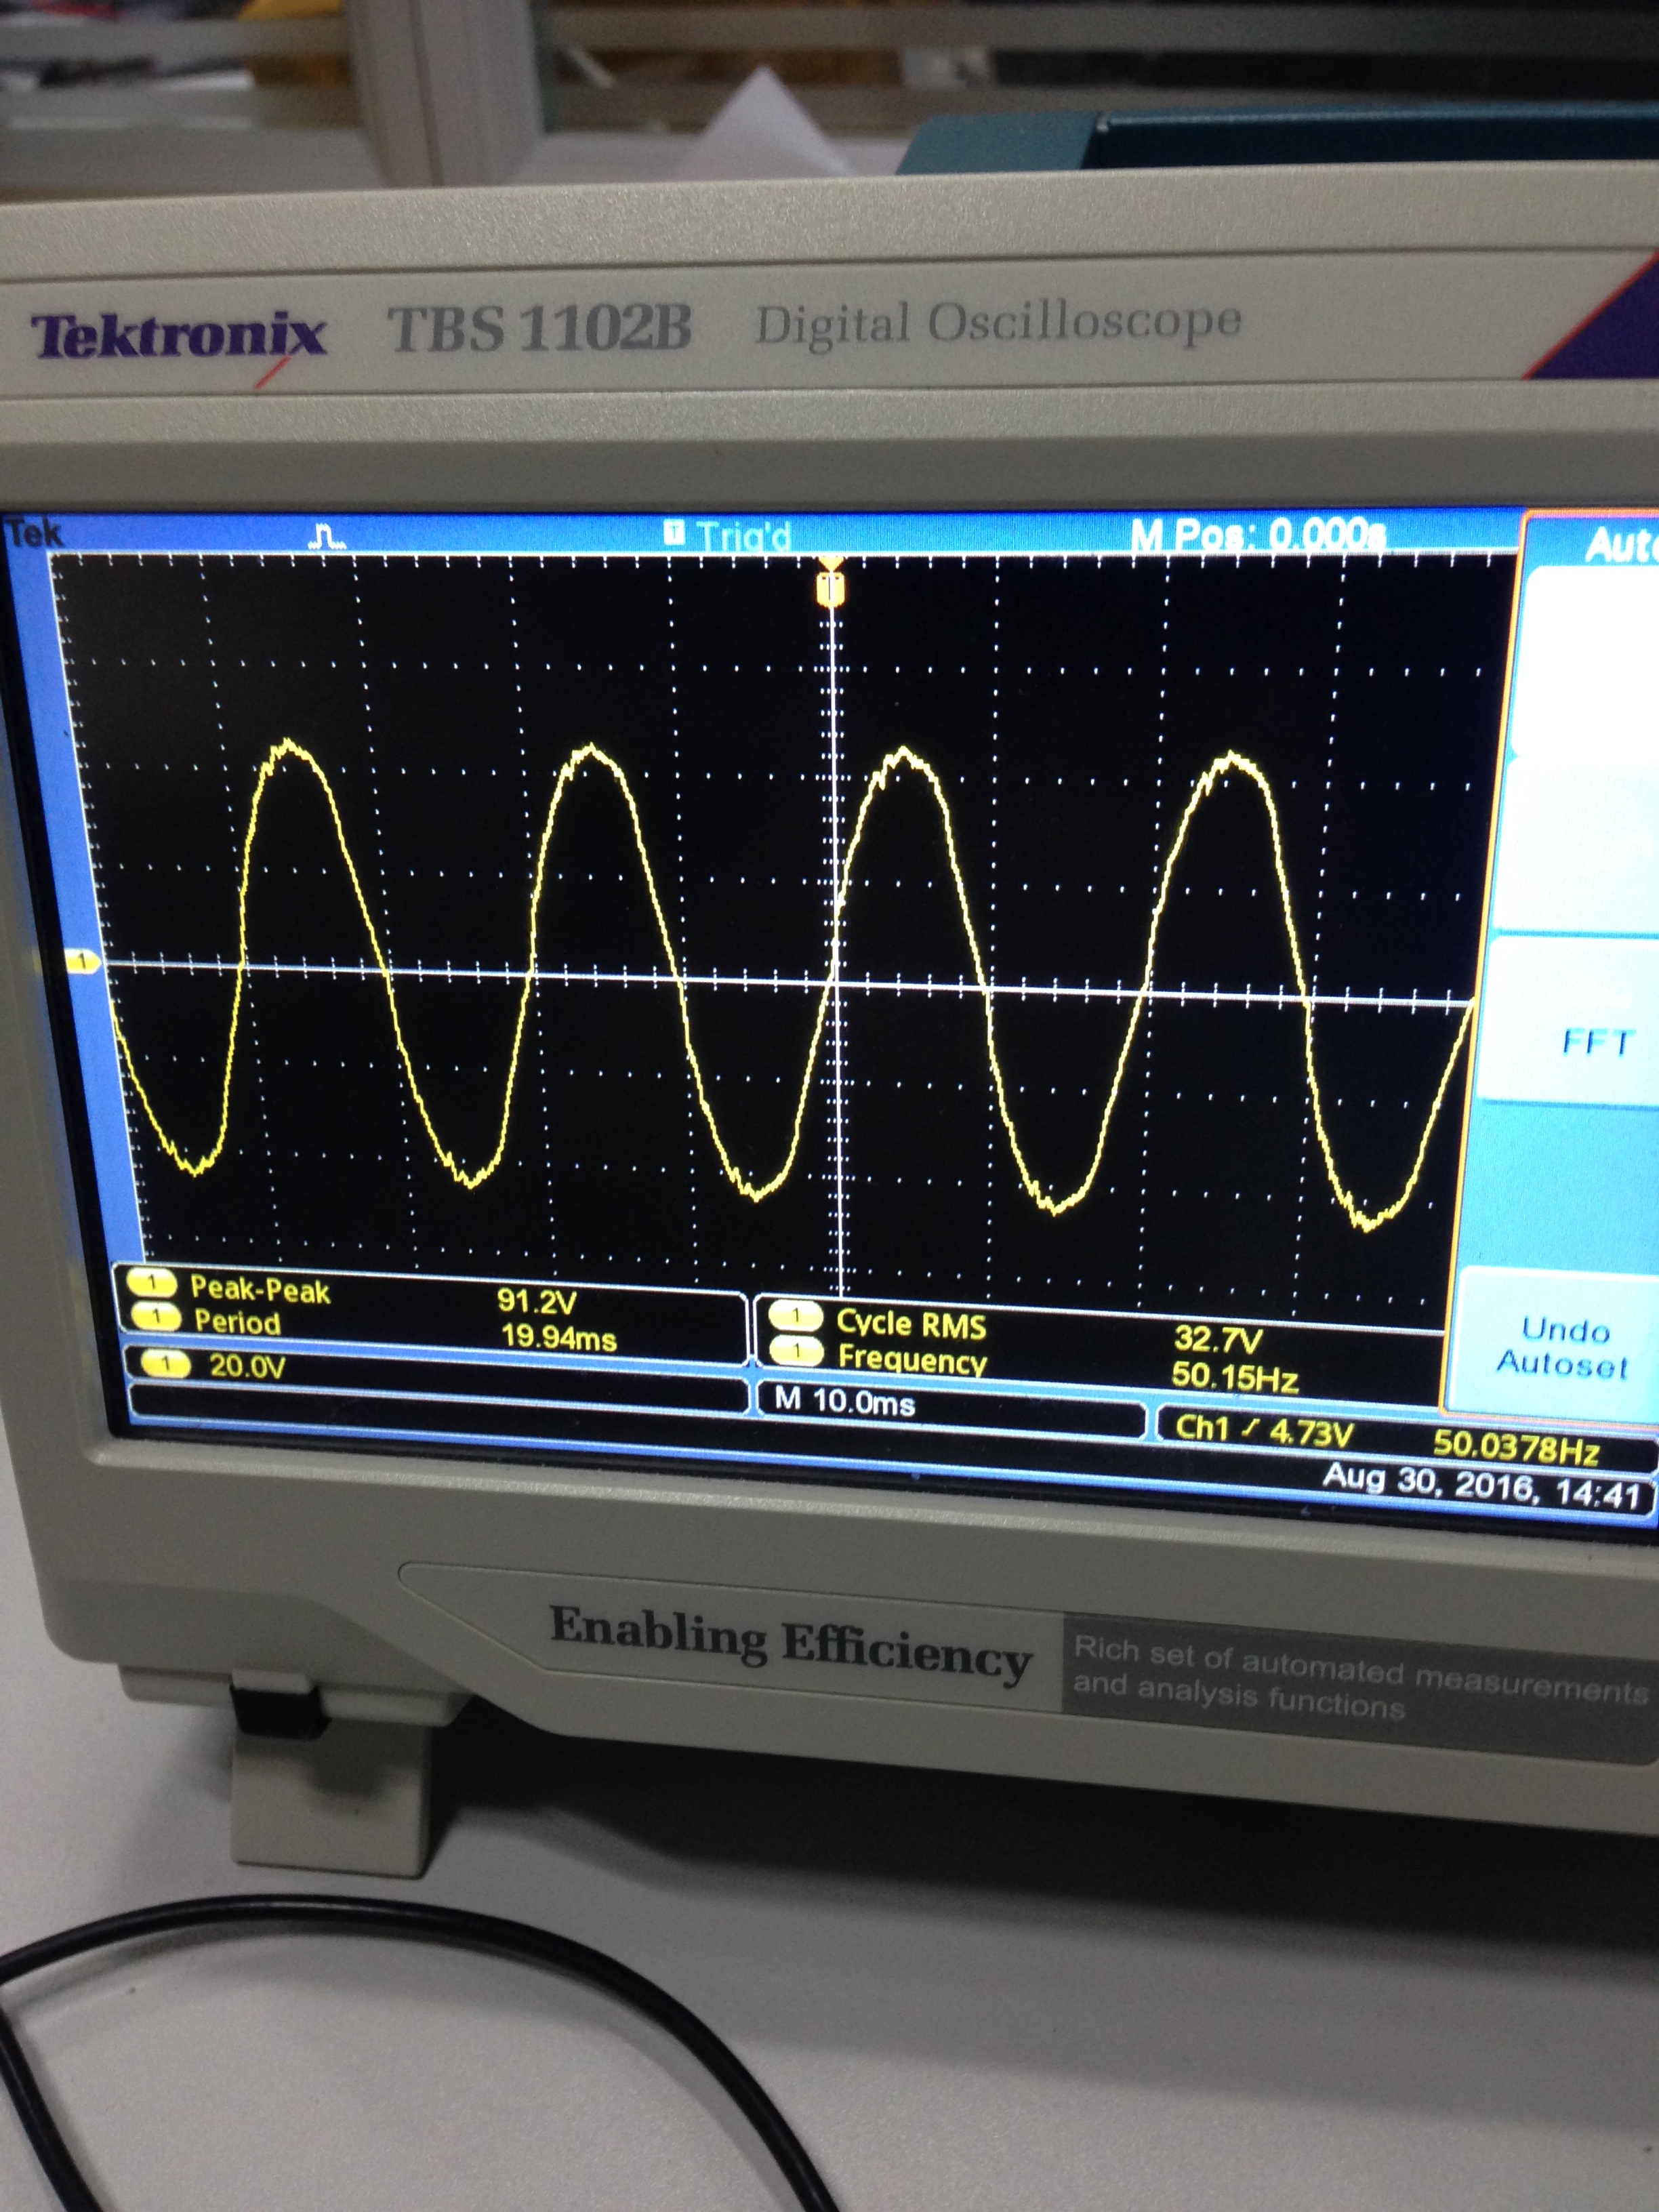The height and width of the screenshot is (2212, 1659).
Task: Click the Autoset menu header
Action: 1620,546
